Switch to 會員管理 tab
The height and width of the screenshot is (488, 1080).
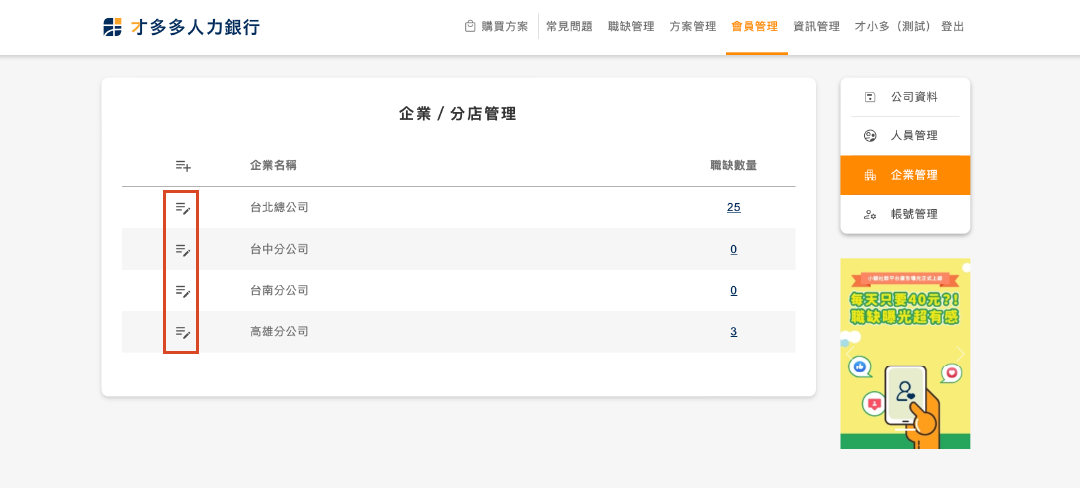(x=755, y=27)
